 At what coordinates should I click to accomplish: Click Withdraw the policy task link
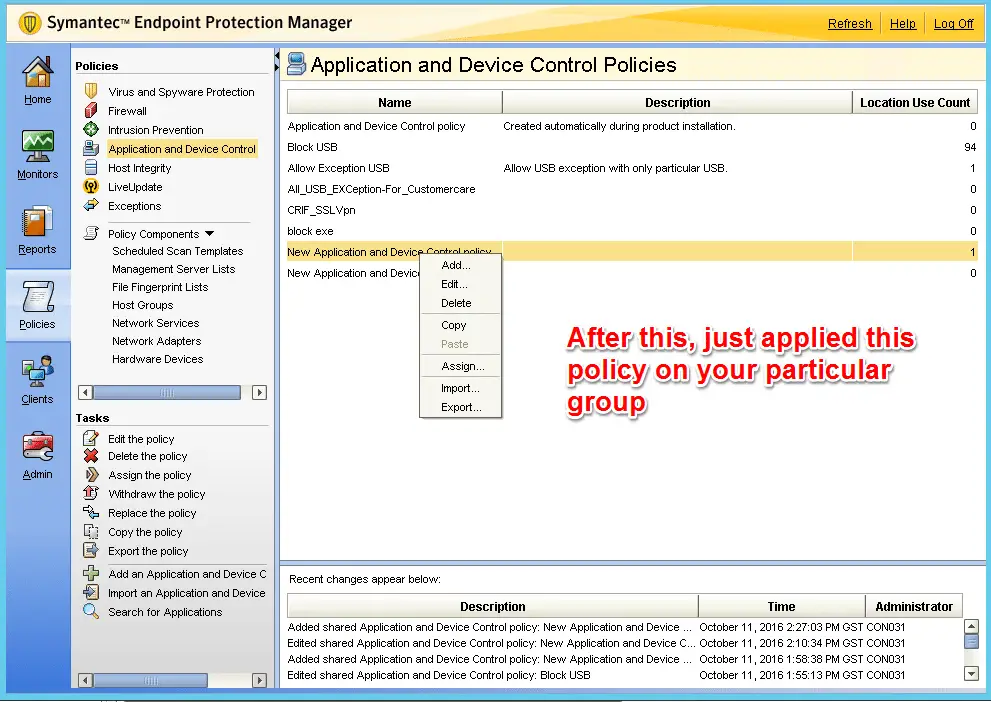click(157, 494)
